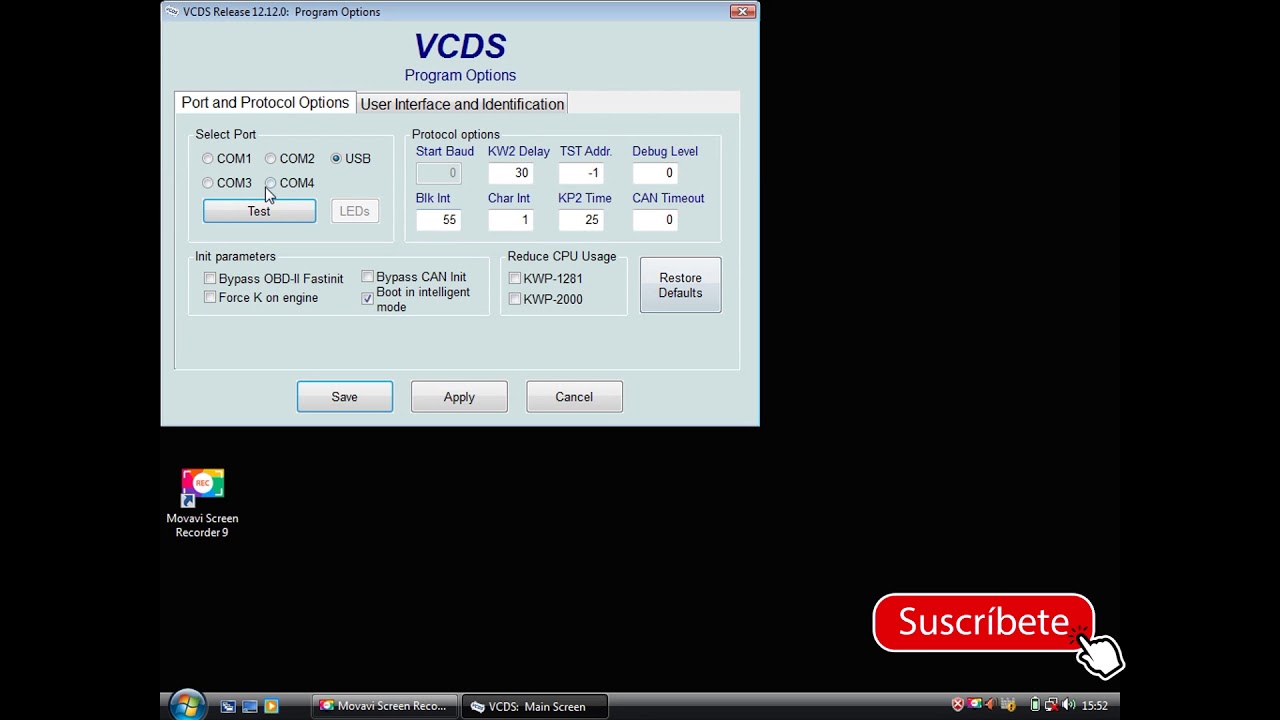This screenshot has height=720, width=1280.
Task: Enable Force K on engine checkbox
Action: point(210,298)
